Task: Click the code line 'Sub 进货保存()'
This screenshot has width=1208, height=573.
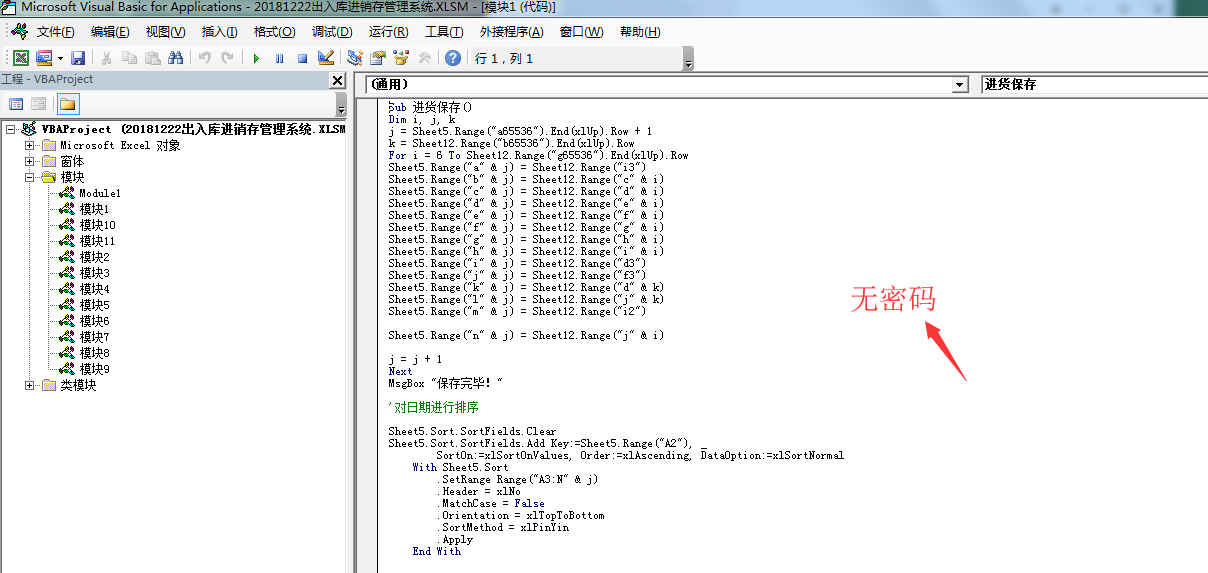Action: (430, 107)
